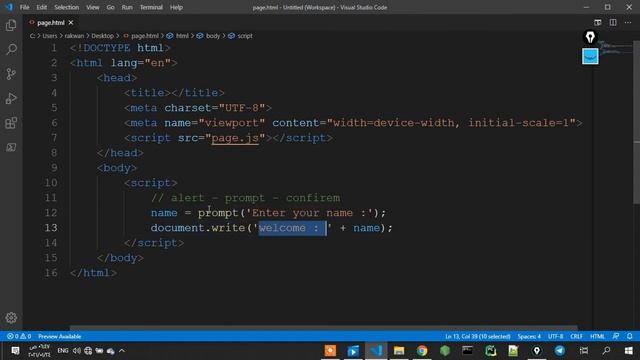Follow the page.js link on line 7
Viewport: 640px width, 360px height.
(x=235, y=138)
